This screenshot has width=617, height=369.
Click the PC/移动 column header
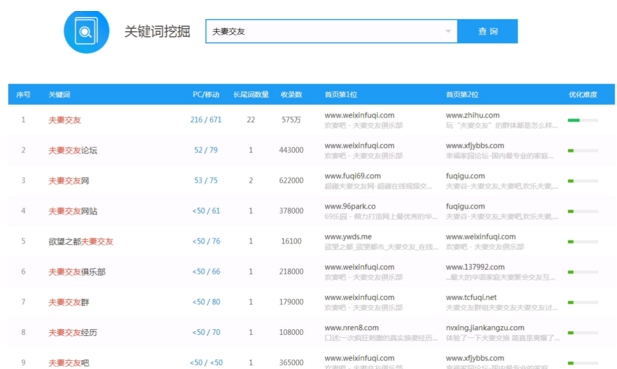(206, 94)
